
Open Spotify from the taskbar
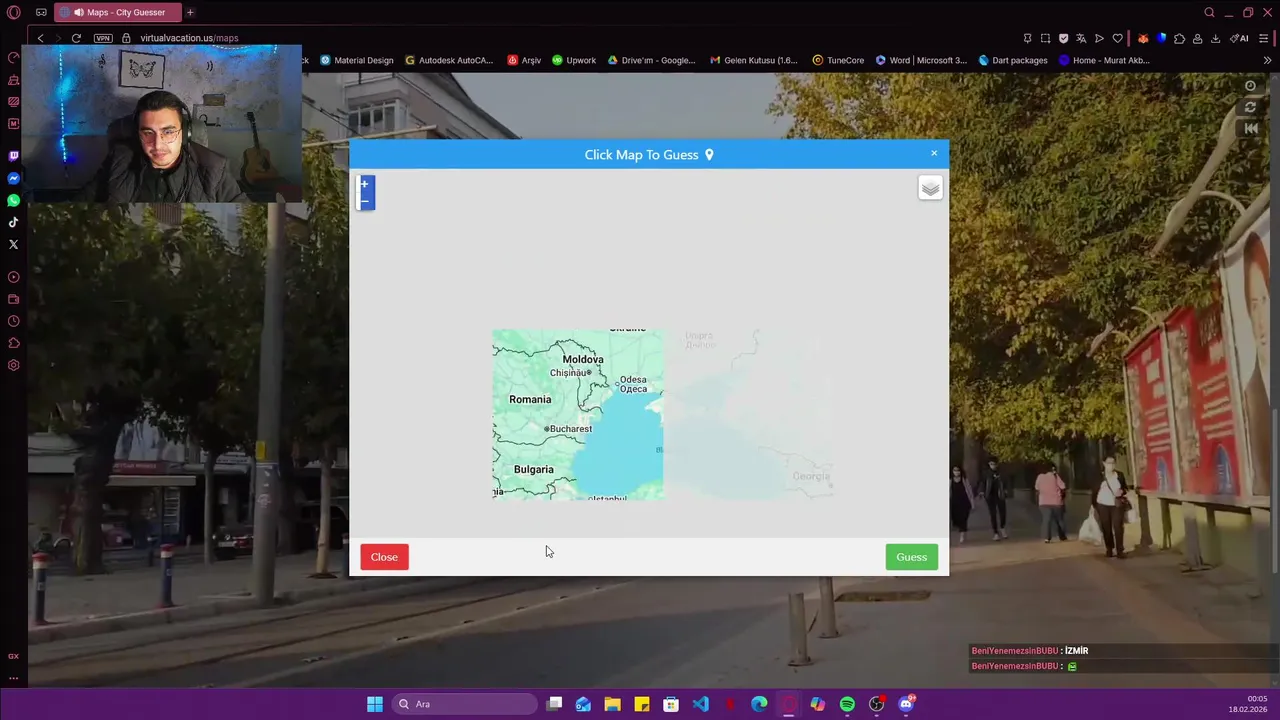pos(847,704)
